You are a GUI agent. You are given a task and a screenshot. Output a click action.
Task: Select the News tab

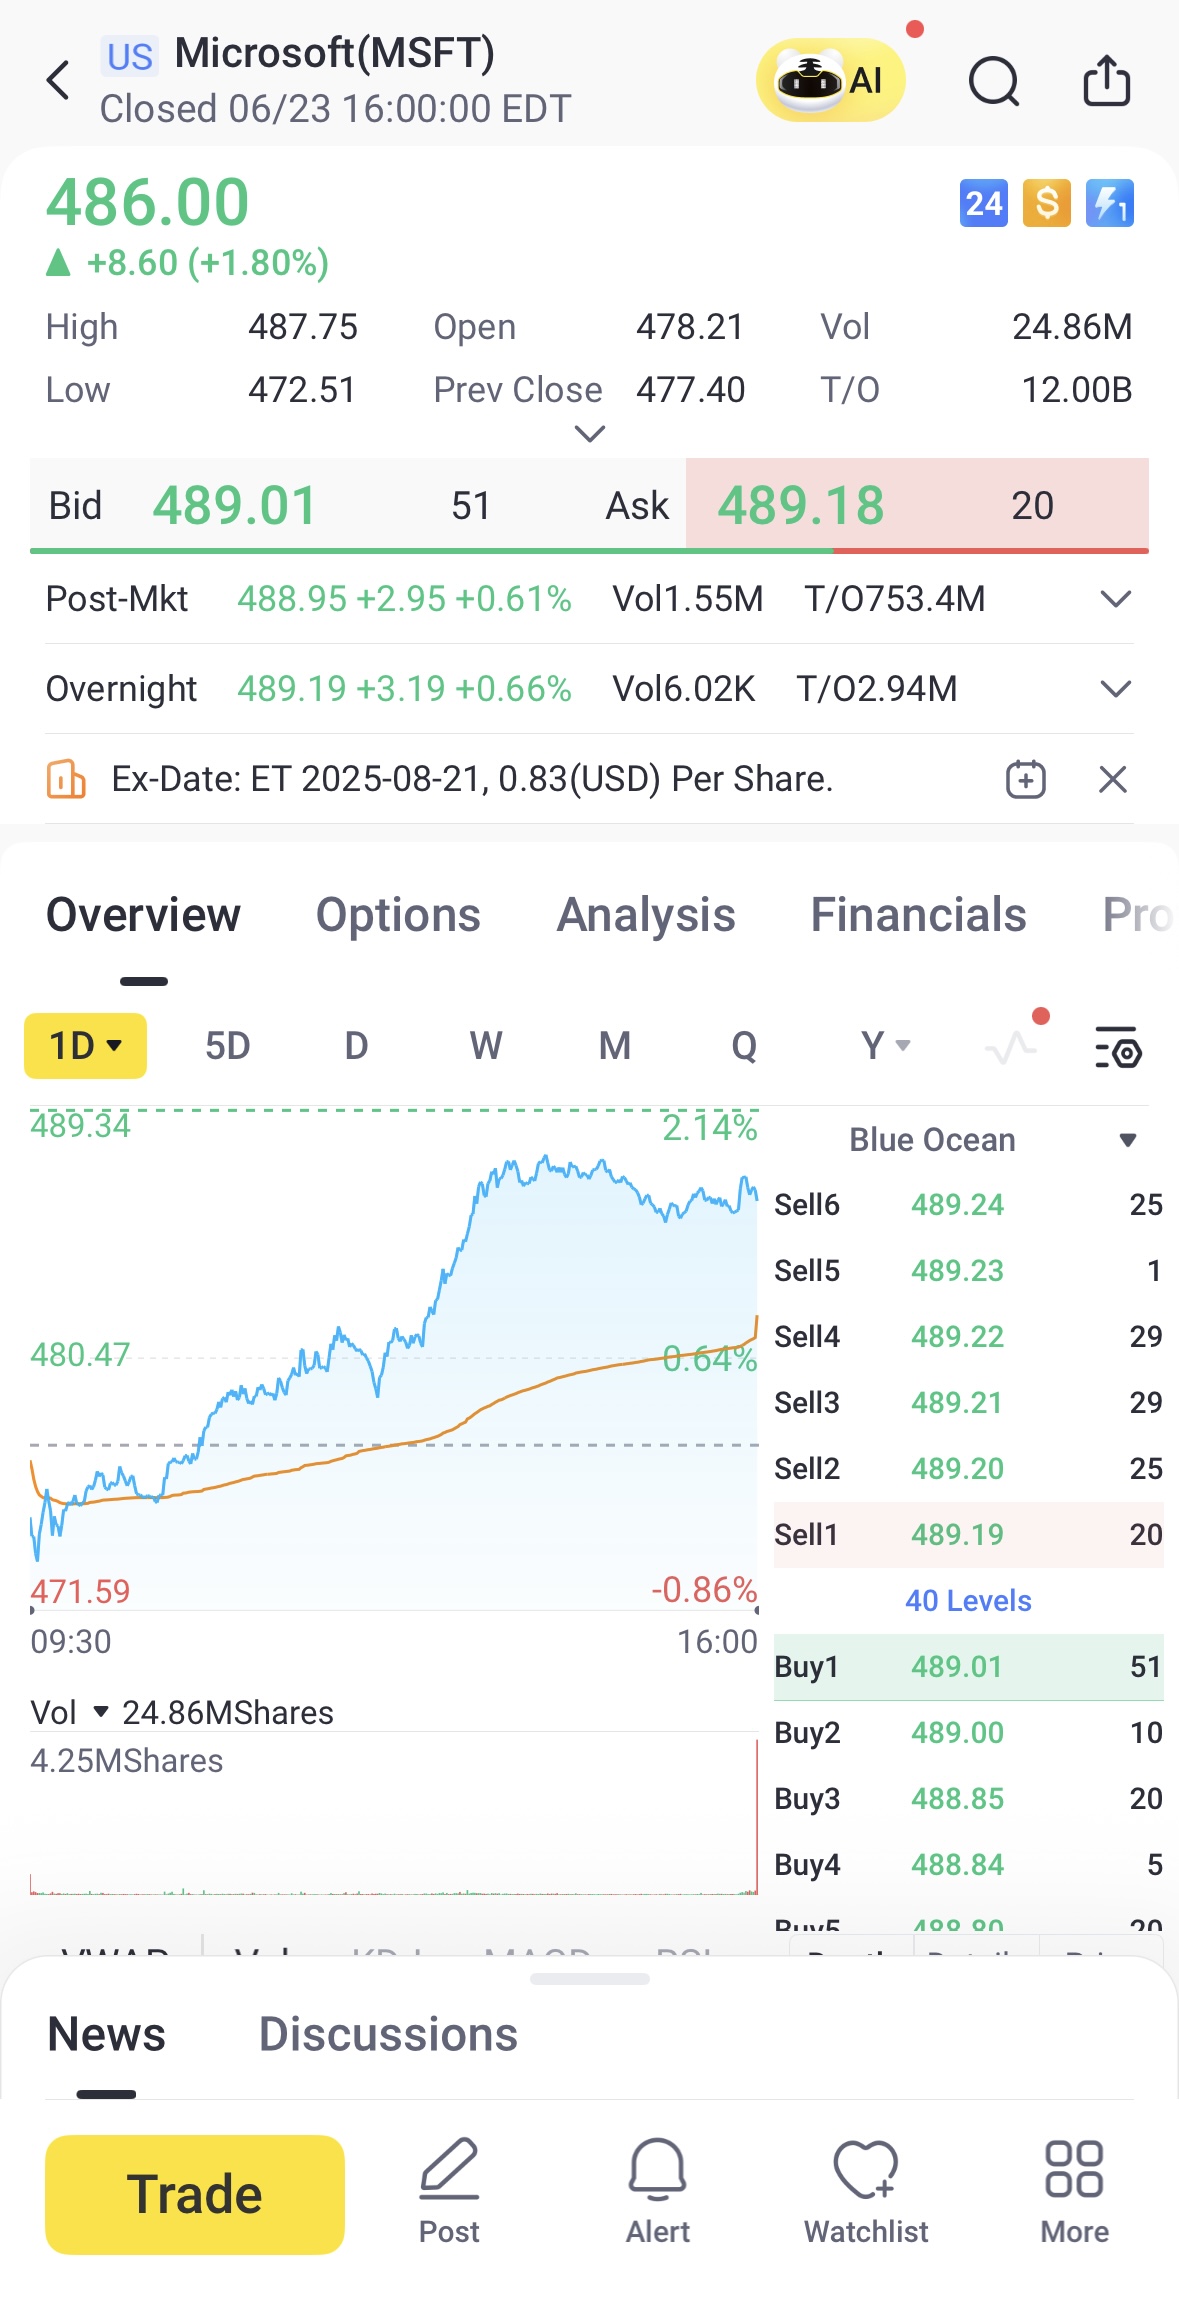[x=106, y=2034]
